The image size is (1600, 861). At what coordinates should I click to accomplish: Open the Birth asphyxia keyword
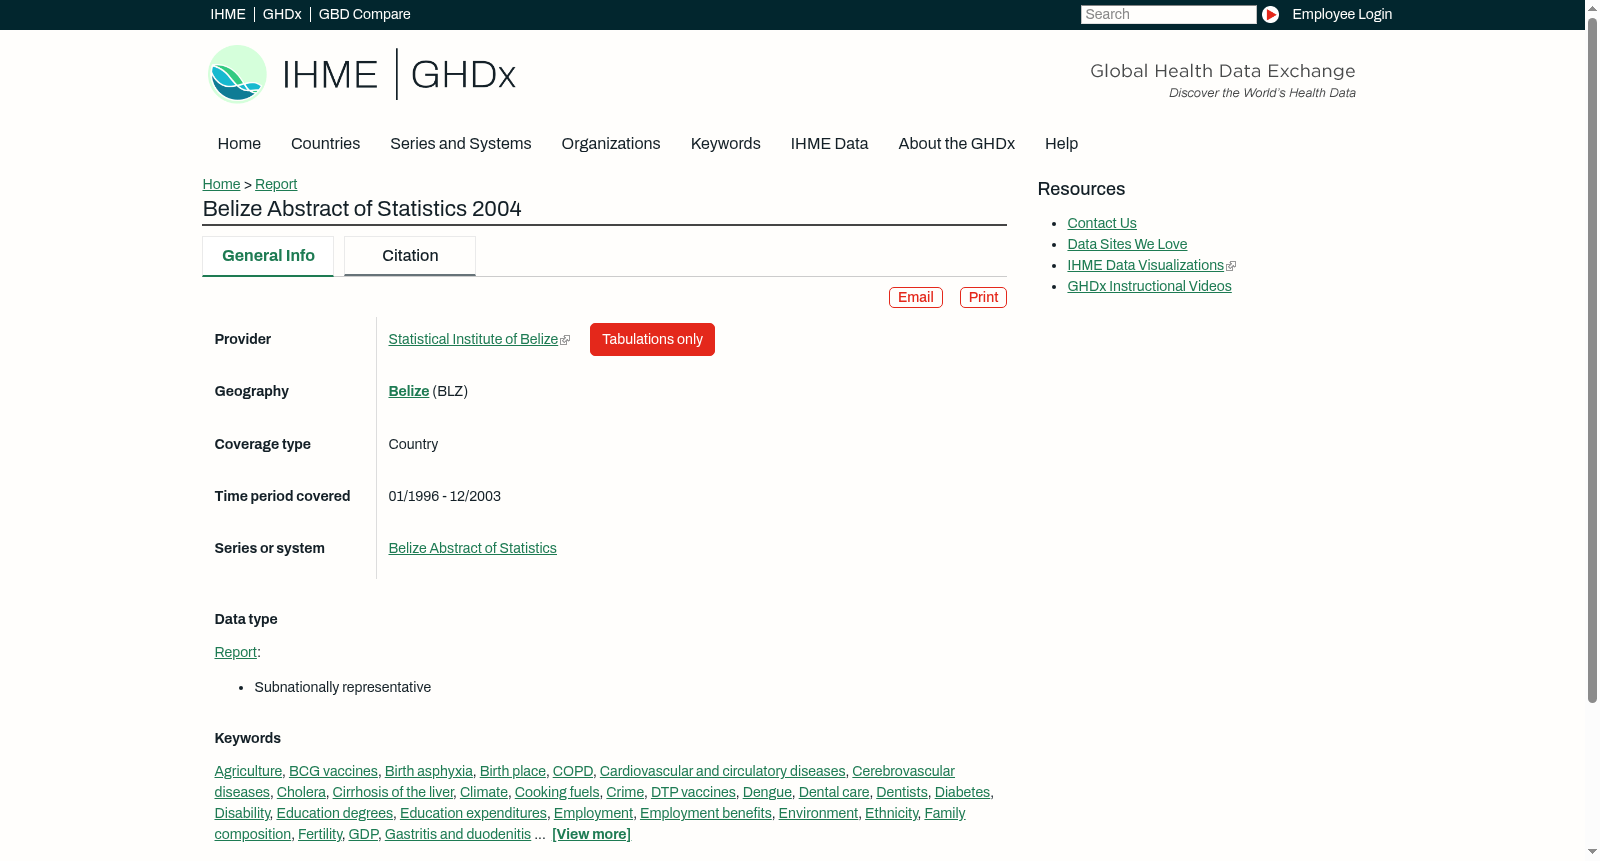click(x=429, y=771)
